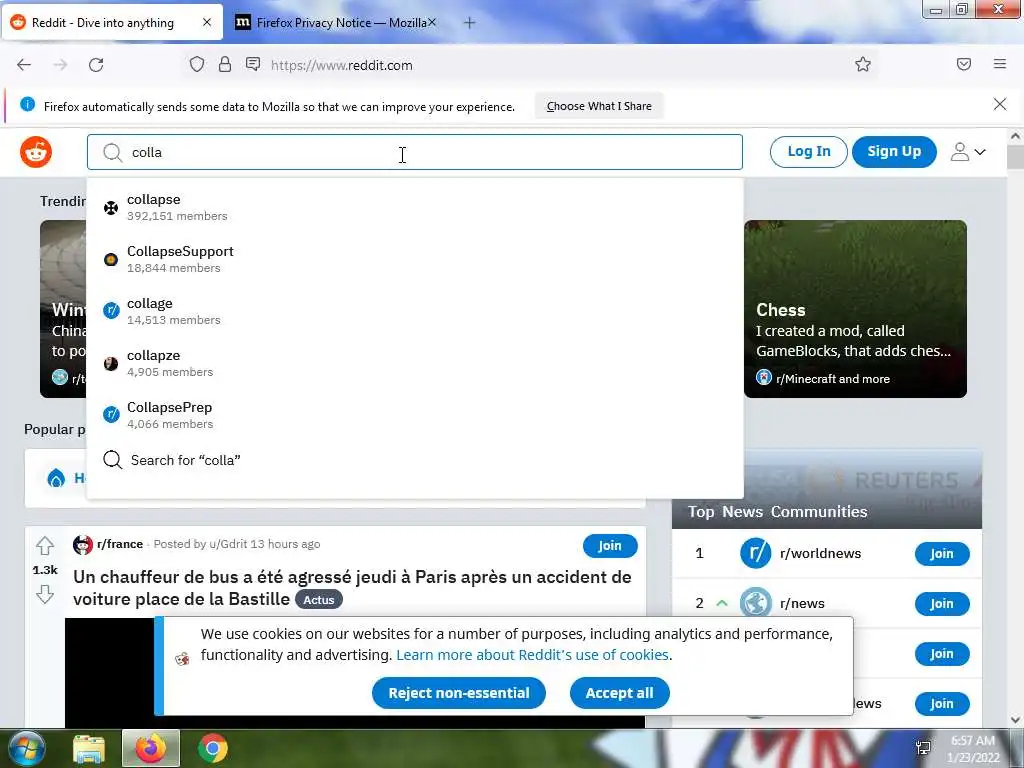Open the Chess trending card
Screen dimensions: 1024x768
(x=855, y=309)
